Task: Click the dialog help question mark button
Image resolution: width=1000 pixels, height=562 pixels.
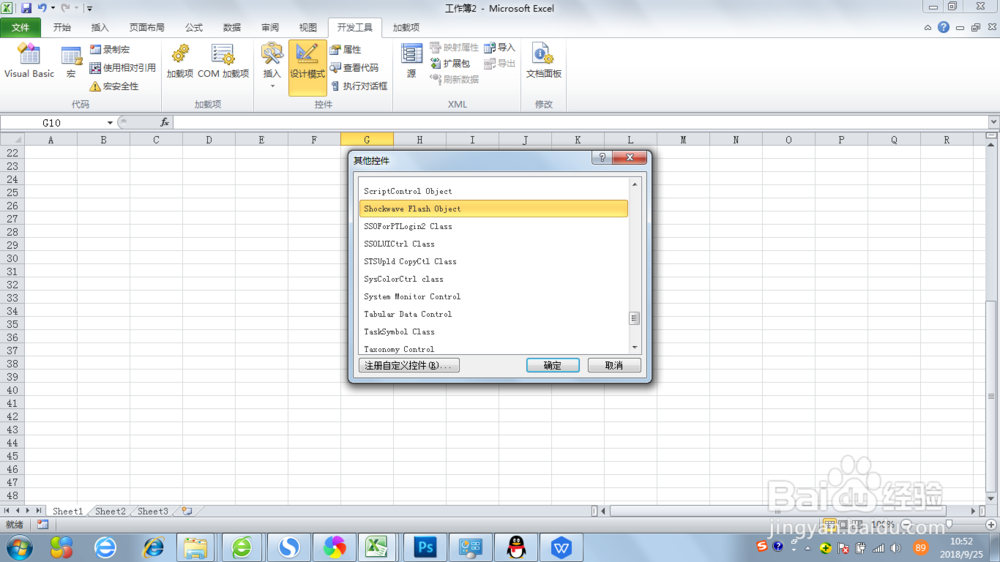Action: [602, 158]
